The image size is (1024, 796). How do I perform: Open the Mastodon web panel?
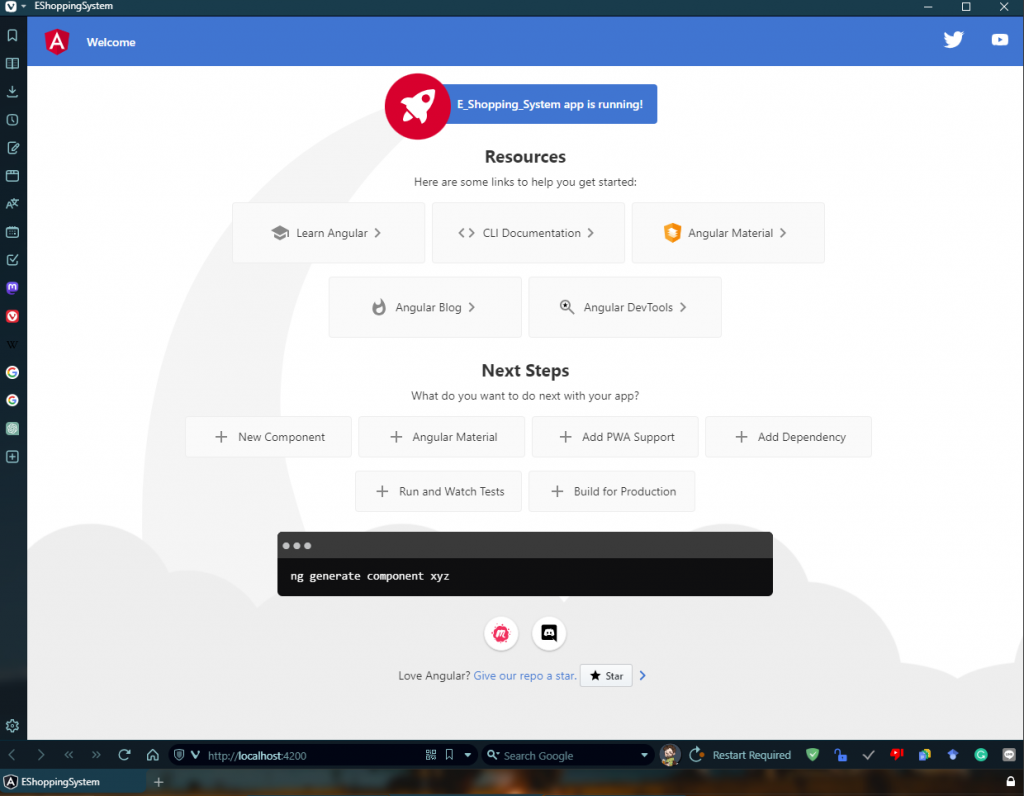tap(12, 288)
